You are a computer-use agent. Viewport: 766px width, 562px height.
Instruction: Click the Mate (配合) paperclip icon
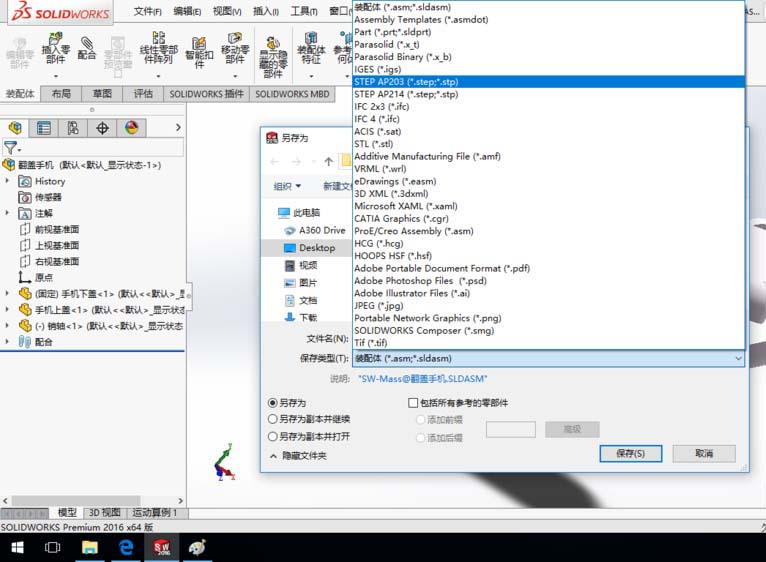tap(86, 43)
